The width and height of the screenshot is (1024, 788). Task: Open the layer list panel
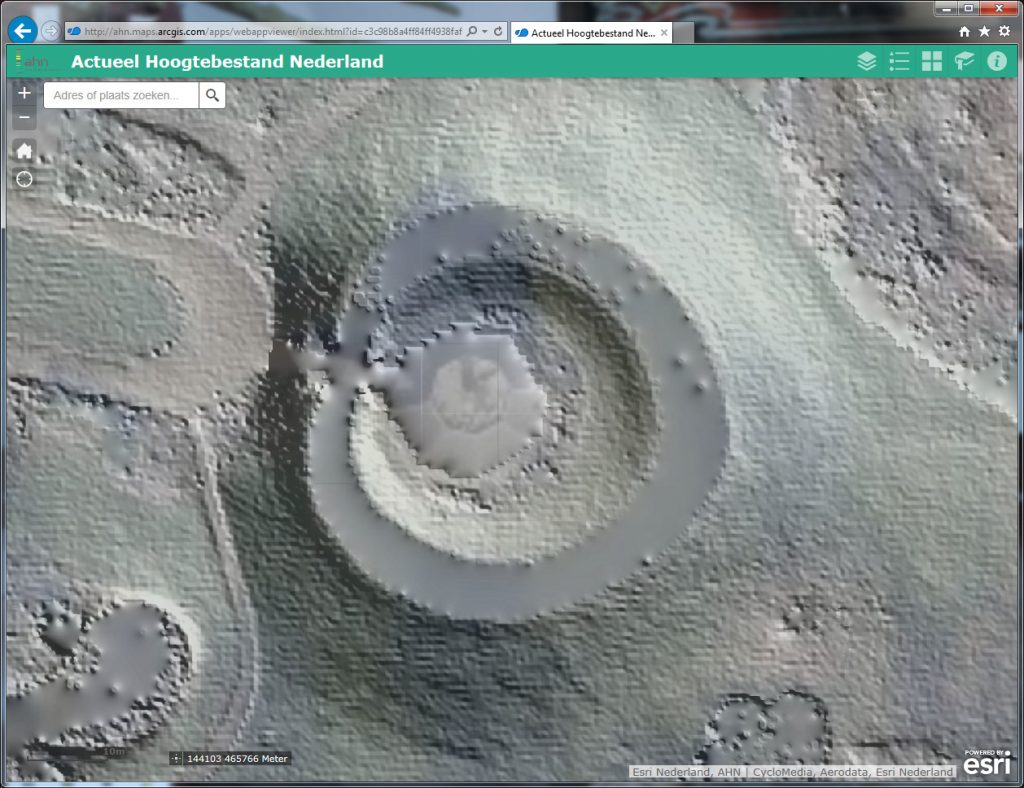point(867,61)
